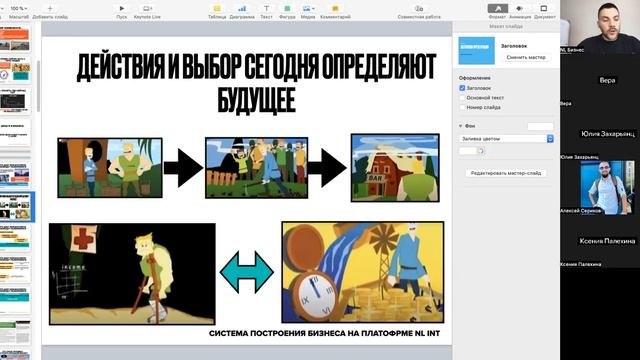Click Редактировать мастер-слайд button
Image resolution: width=640 pixels, height=360 pixels.
point(506,173)
